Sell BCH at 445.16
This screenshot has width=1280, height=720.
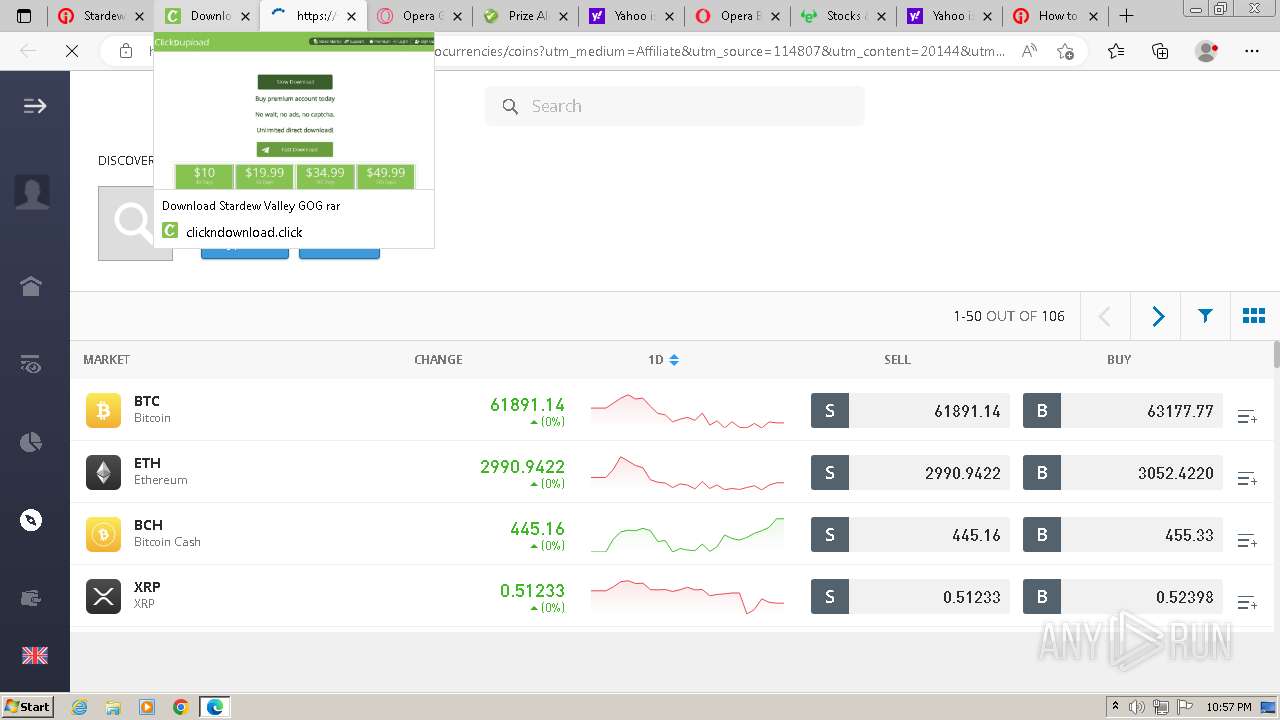(910, 534)
